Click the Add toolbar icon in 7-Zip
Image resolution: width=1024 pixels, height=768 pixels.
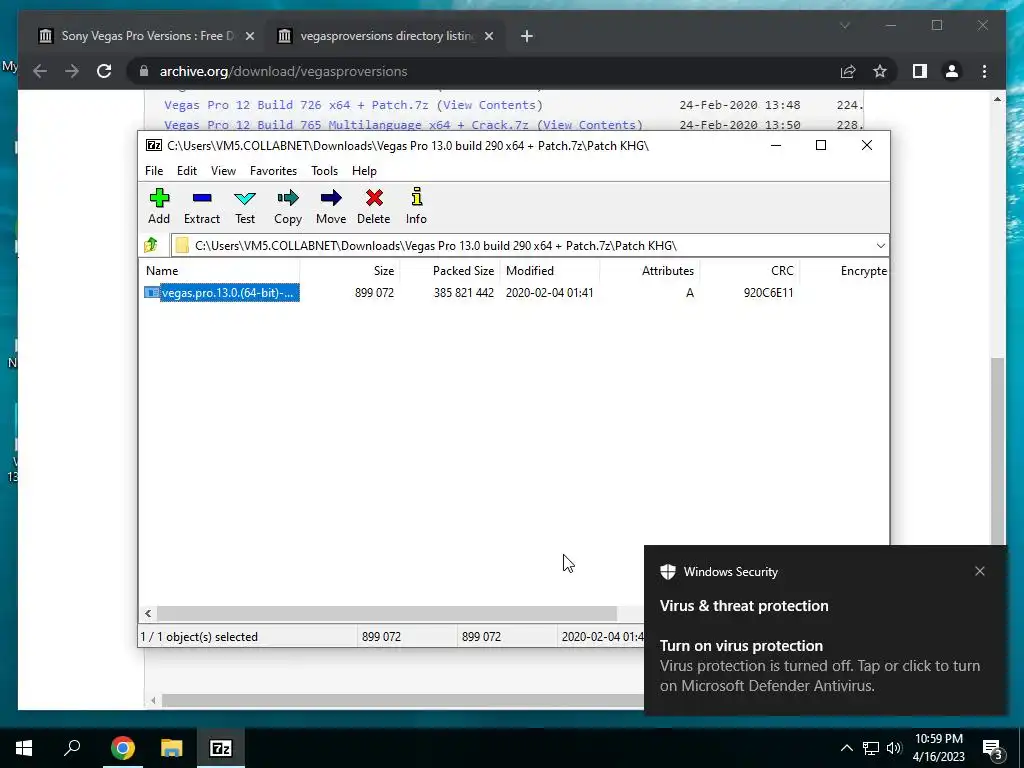coord(159,206)
